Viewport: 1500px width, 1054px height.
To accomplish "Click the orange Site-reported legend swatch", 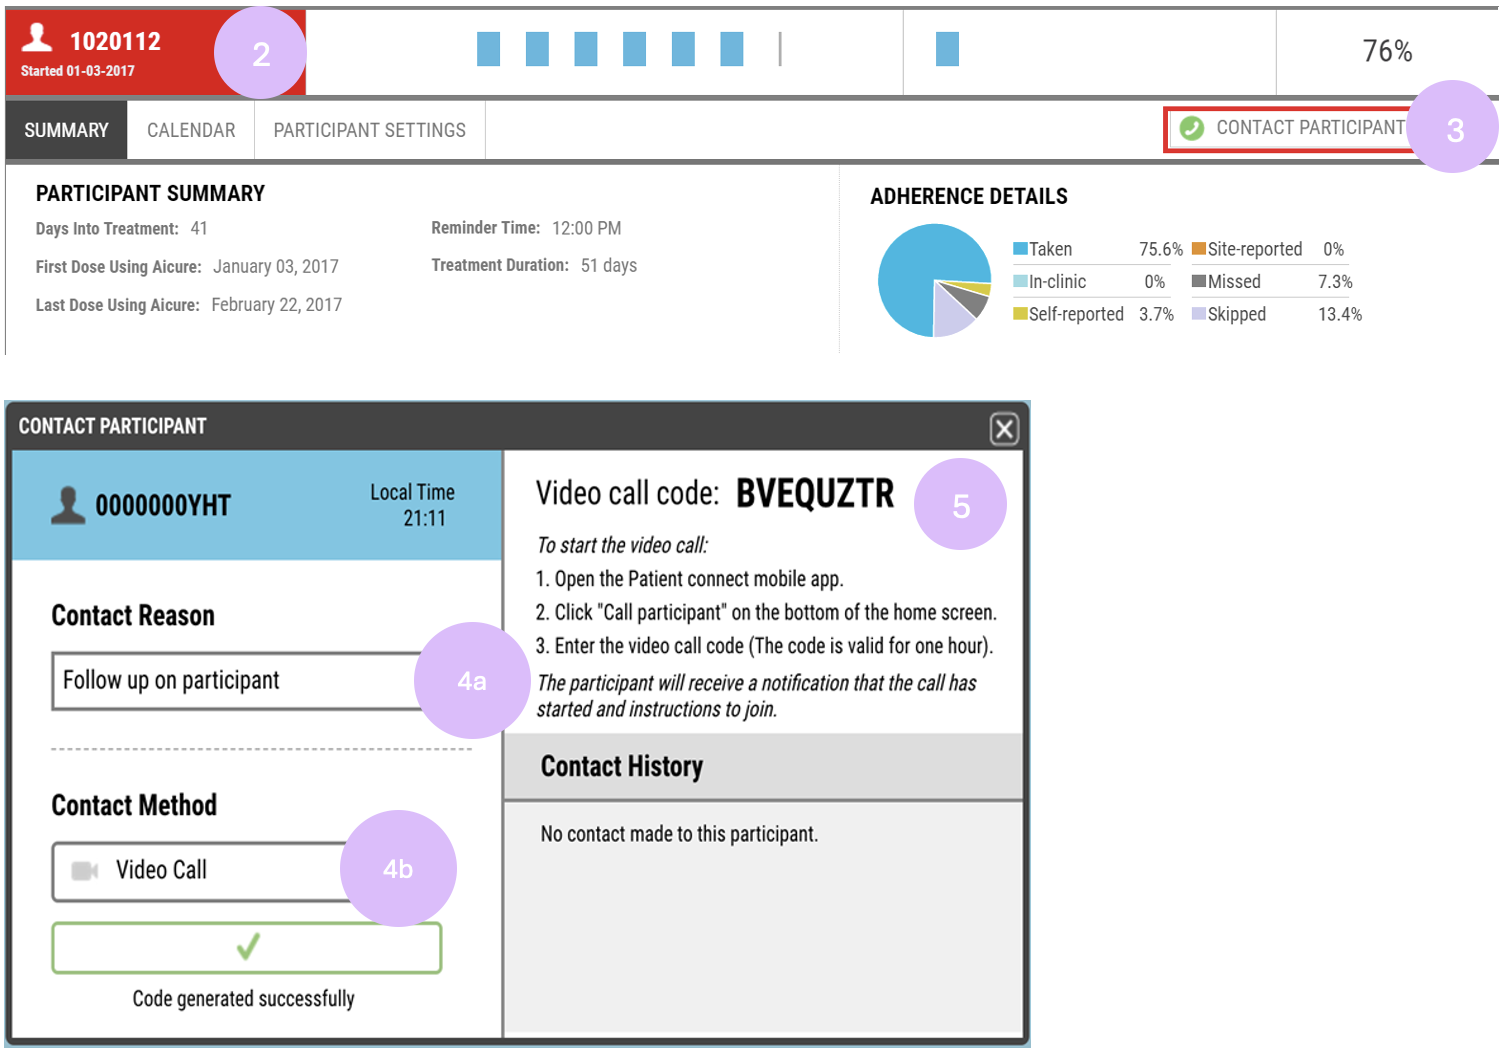I will [x=1199, y=249].
